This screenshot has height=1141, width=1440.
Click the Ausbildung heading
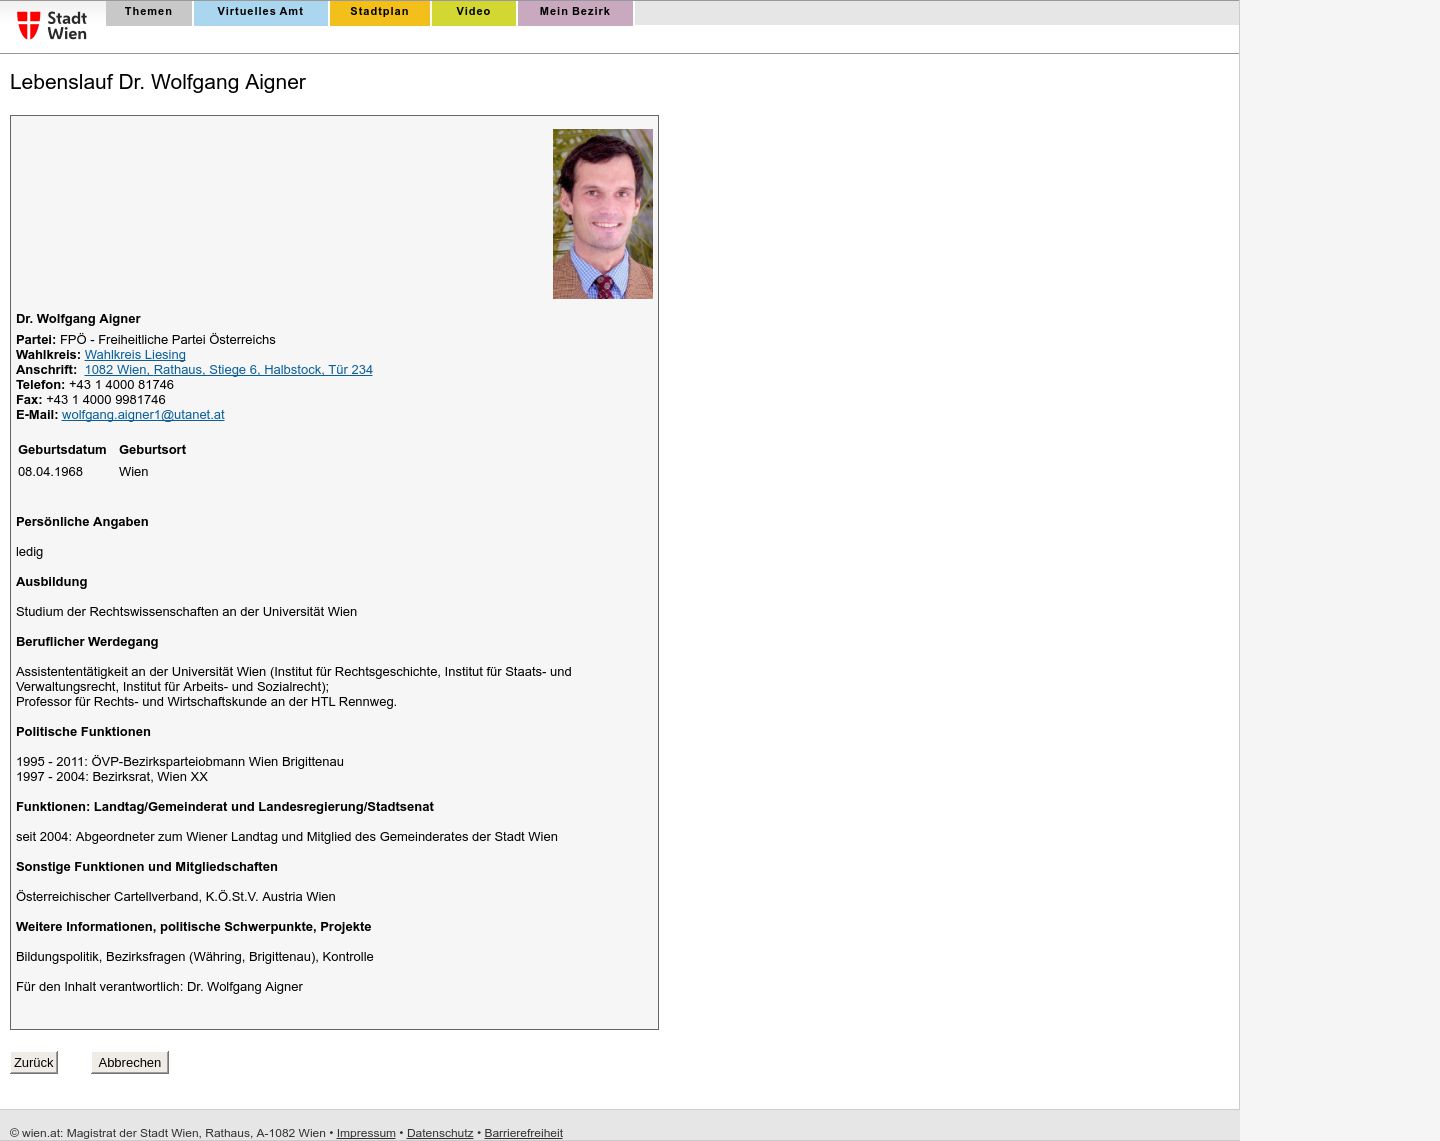(52, 582)
